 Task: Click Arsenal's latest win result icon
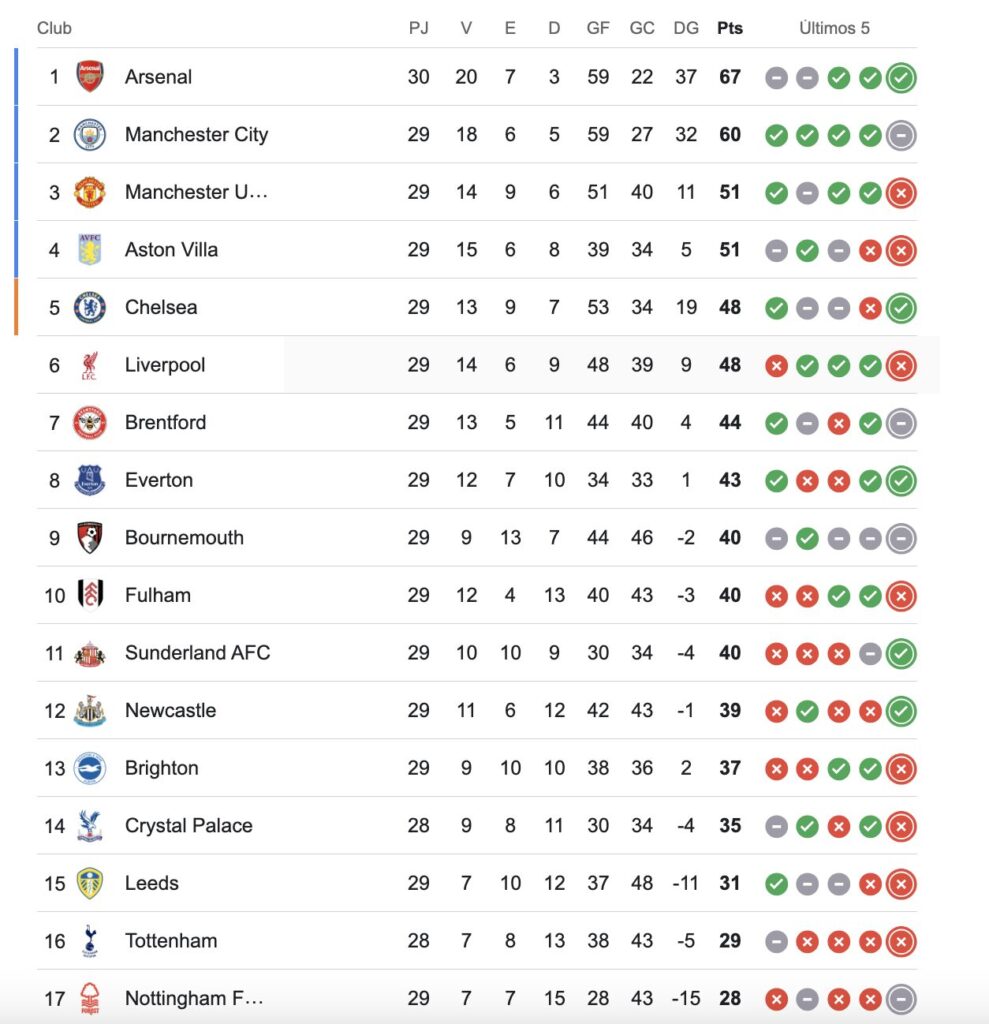point(901,78)
